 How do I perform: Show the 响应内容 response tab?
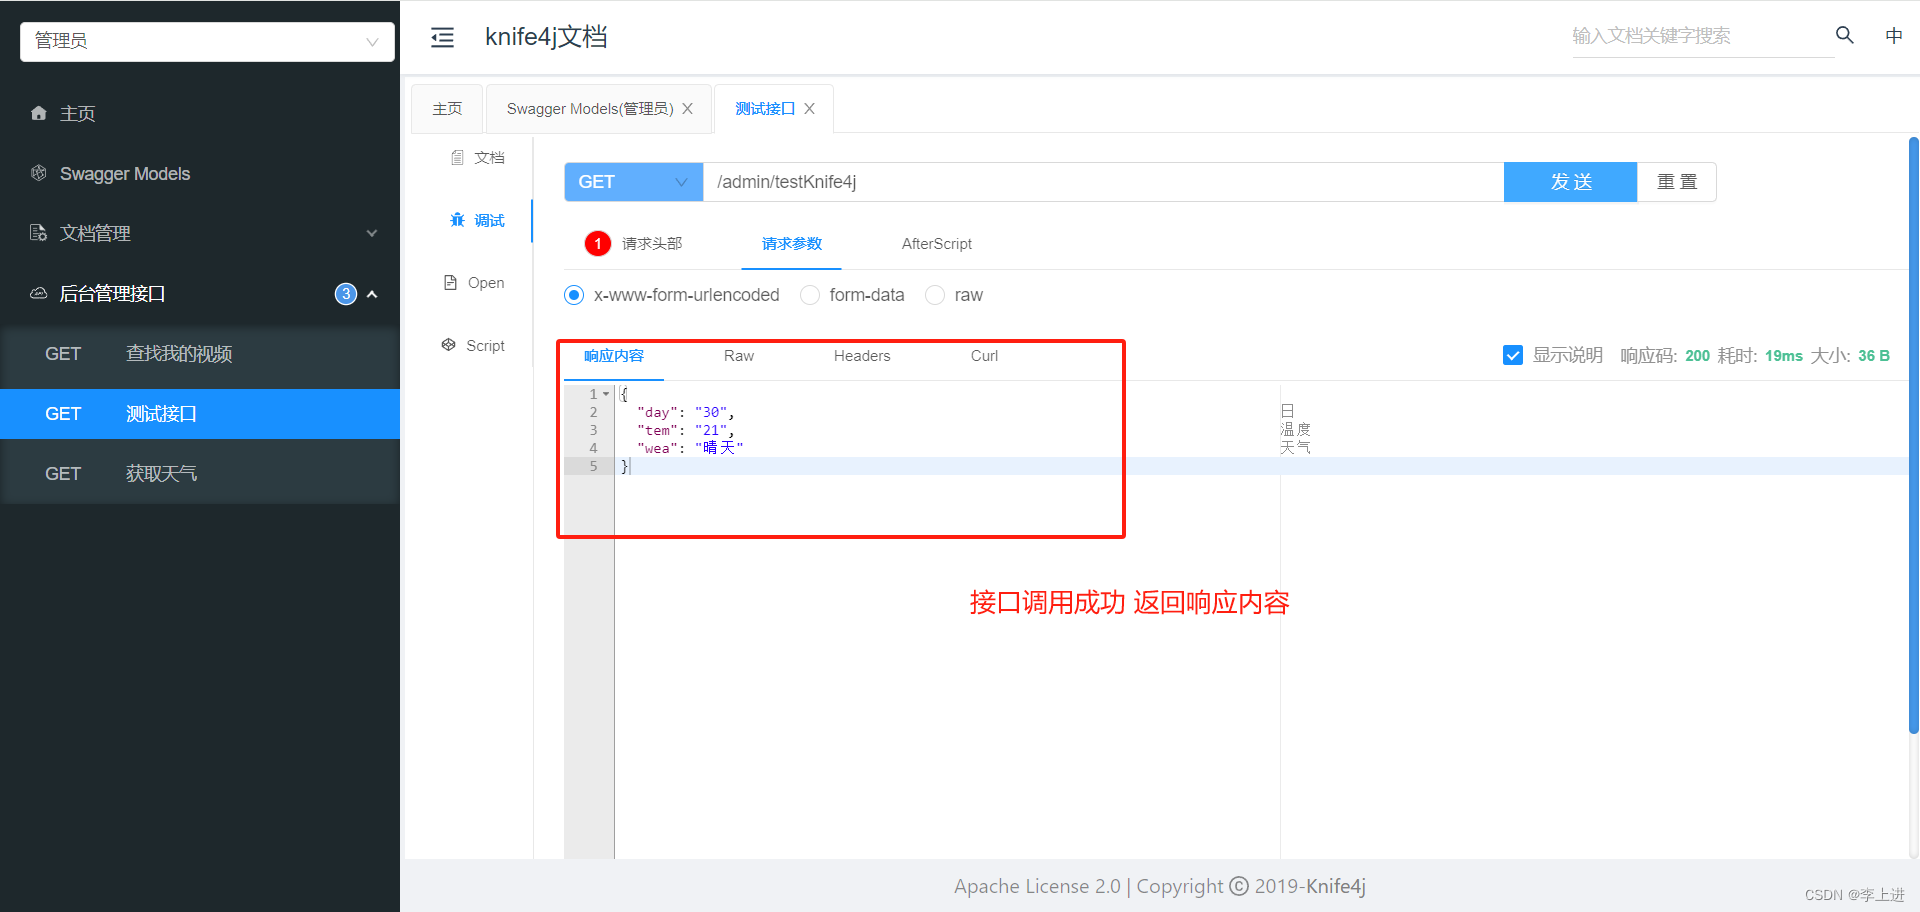tap(614, 356)
